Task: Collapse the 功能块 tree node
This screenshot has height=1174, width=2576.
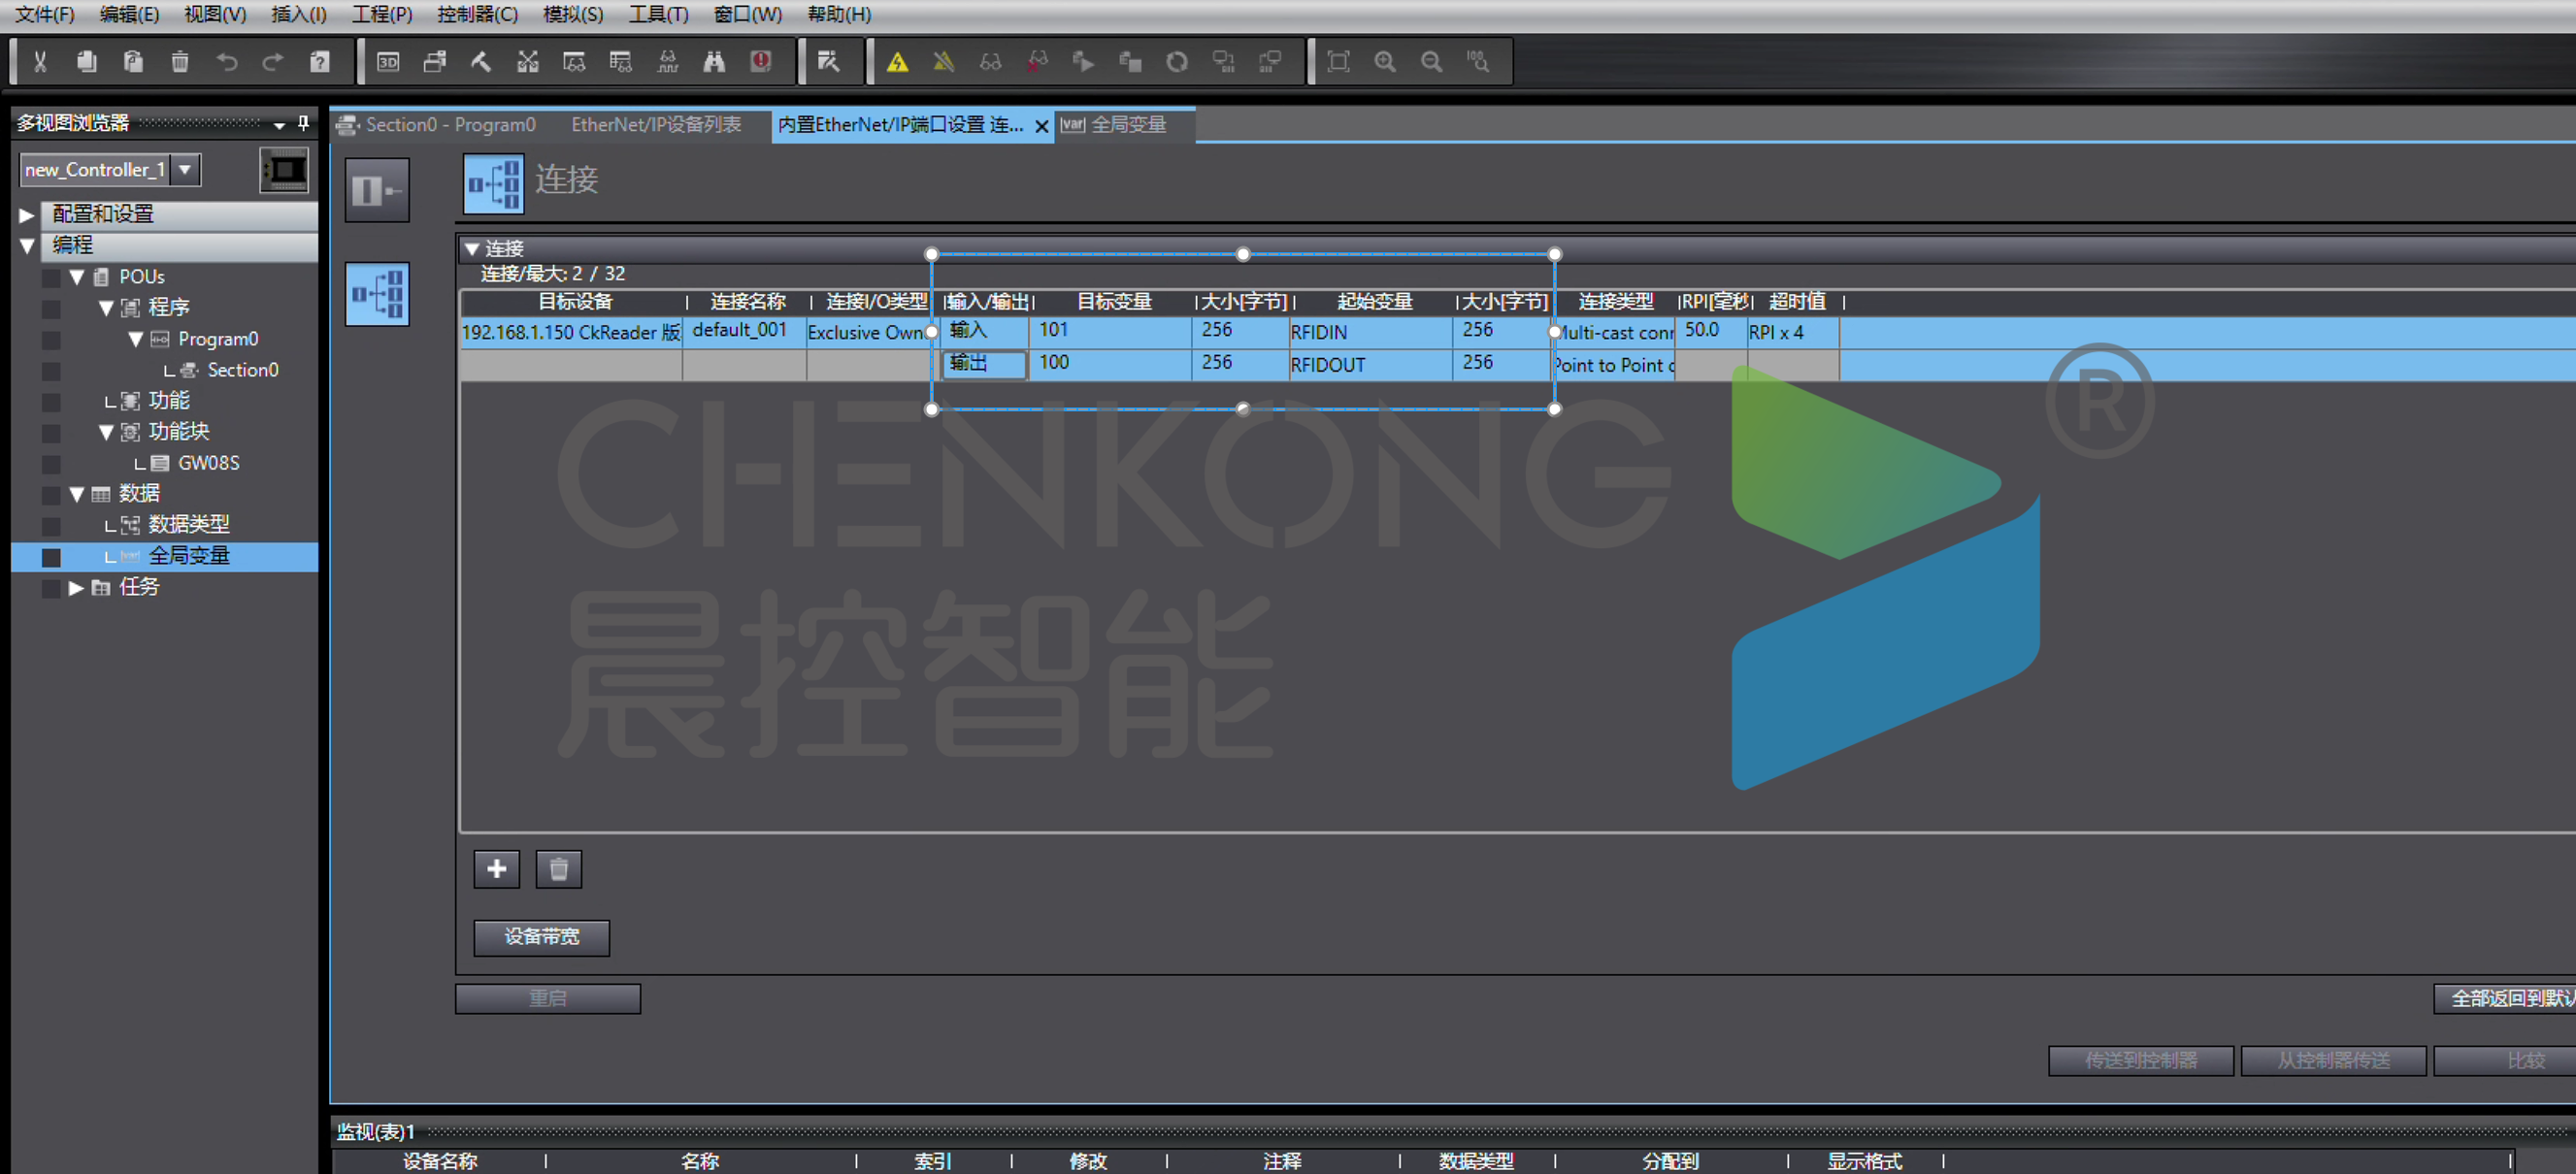Action: pos(106,432)
